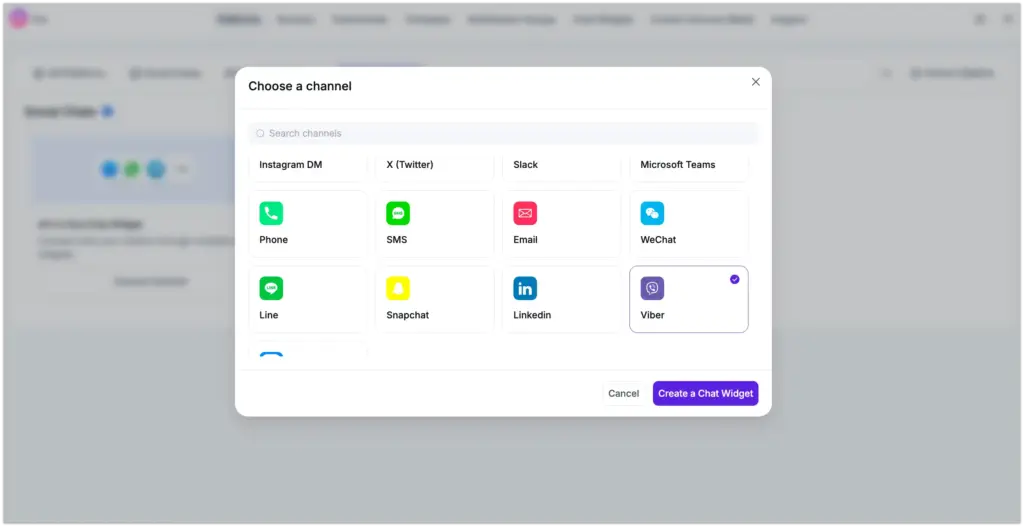Select the Microsoft Teams card

coord(689,168)
